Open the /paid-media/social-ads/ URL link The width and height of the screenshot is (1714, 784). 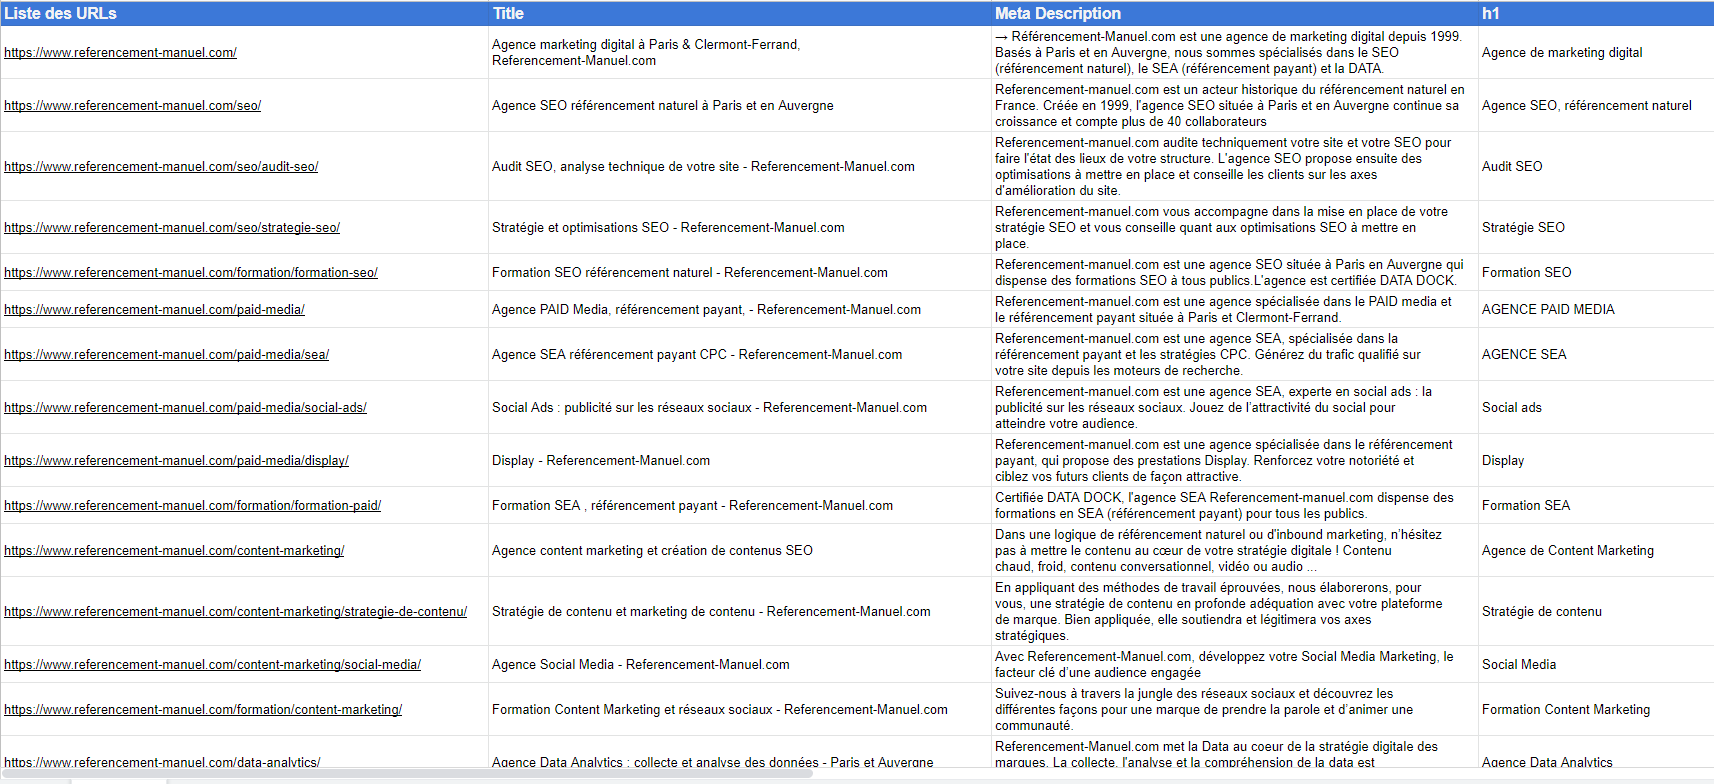(185, 408)
